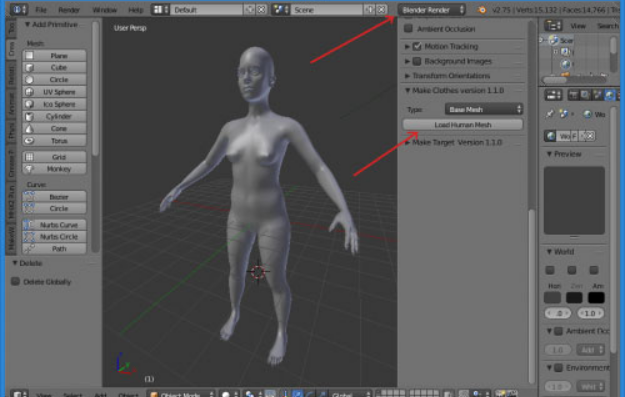This screenshot has height=397, width=625.
Task: Open the Outliner View menu
Action: click(x=578, y=26)
